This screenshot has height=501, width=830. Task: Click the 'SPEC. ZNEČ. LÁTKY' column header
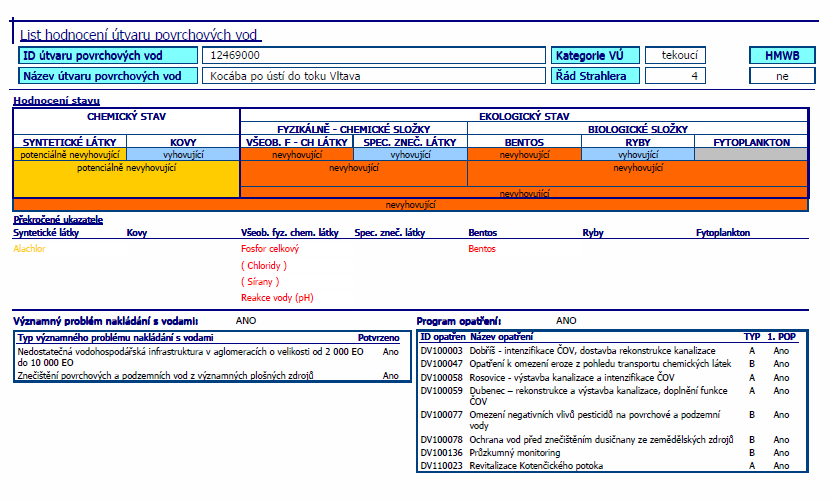click(410, 142)
